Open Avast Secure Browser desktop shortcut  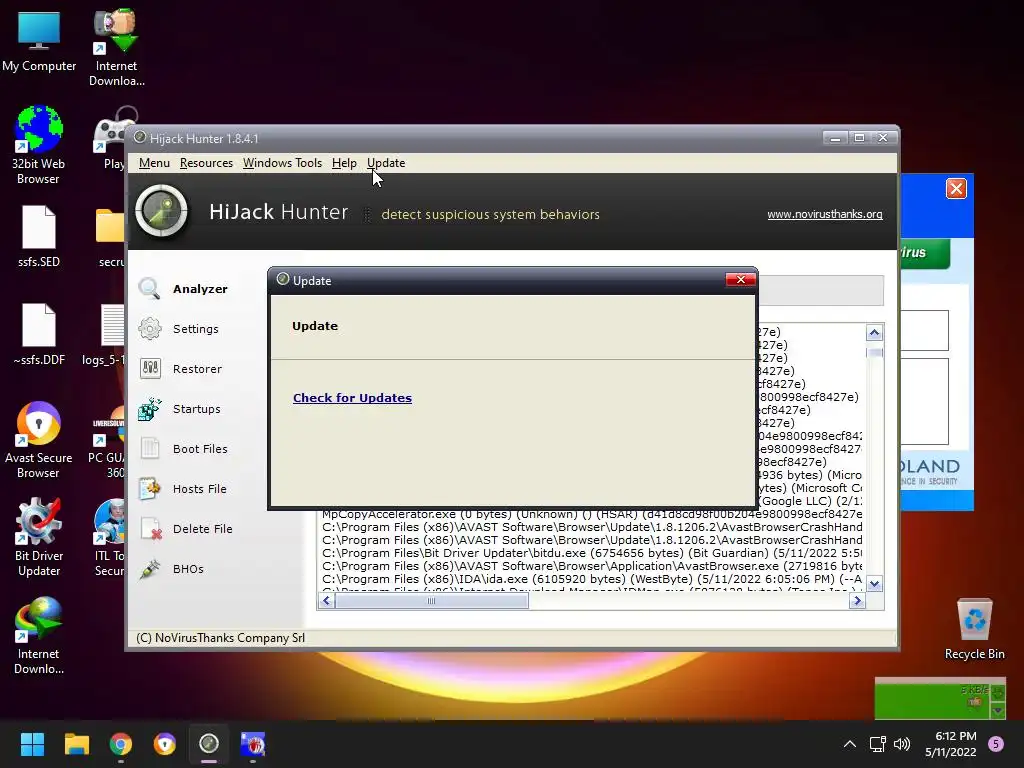pyautogui.click(x=39, y=440)
